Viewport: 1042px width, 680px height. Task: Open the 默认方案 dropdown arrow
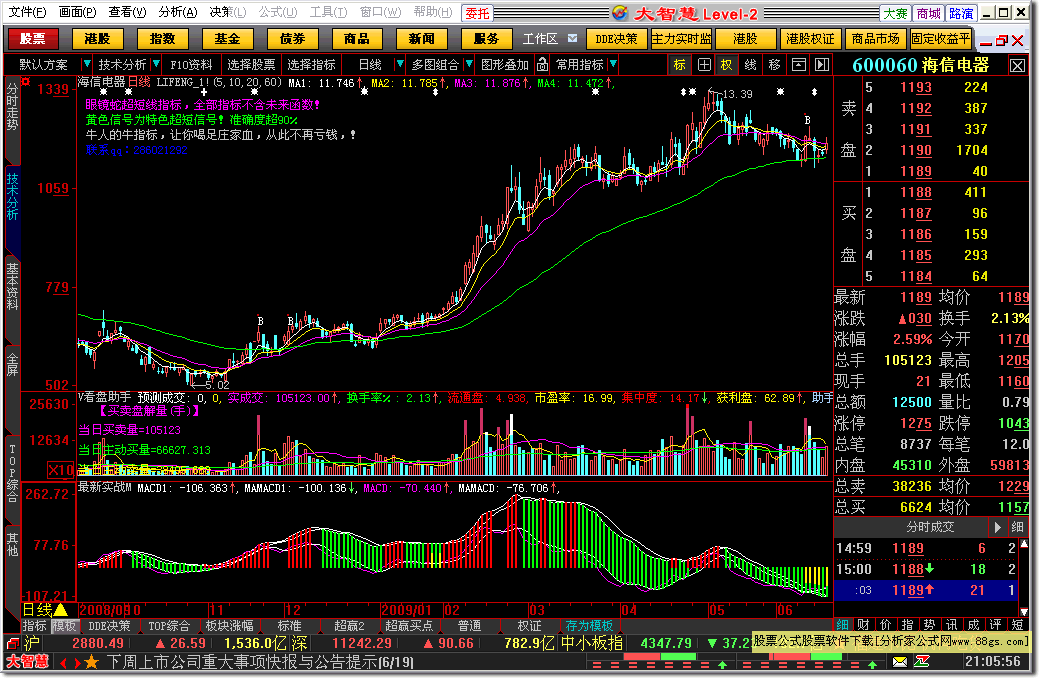(86, 64)
